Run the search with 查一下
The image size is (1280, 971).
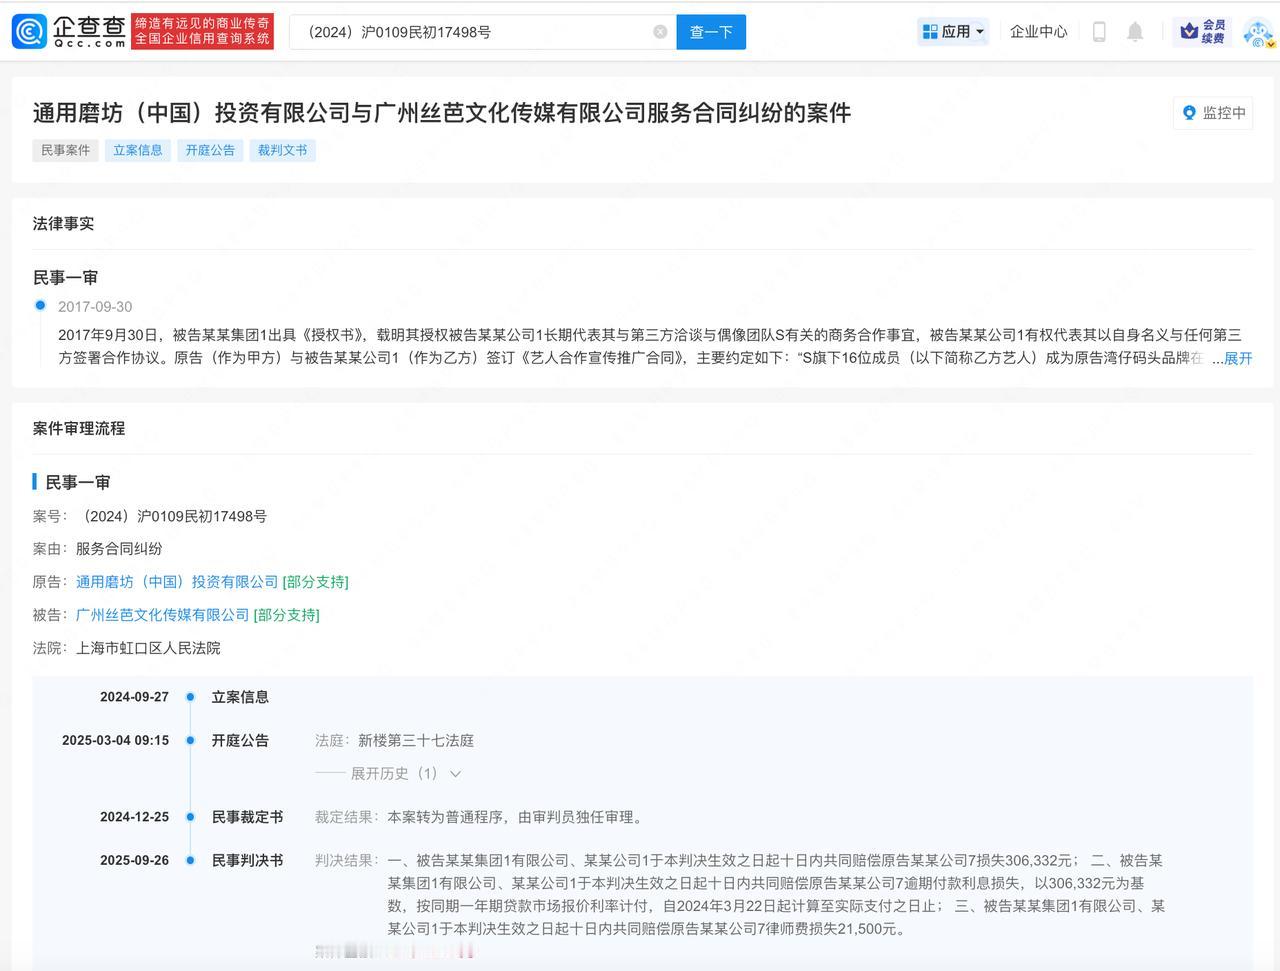(x=711, y=32)
